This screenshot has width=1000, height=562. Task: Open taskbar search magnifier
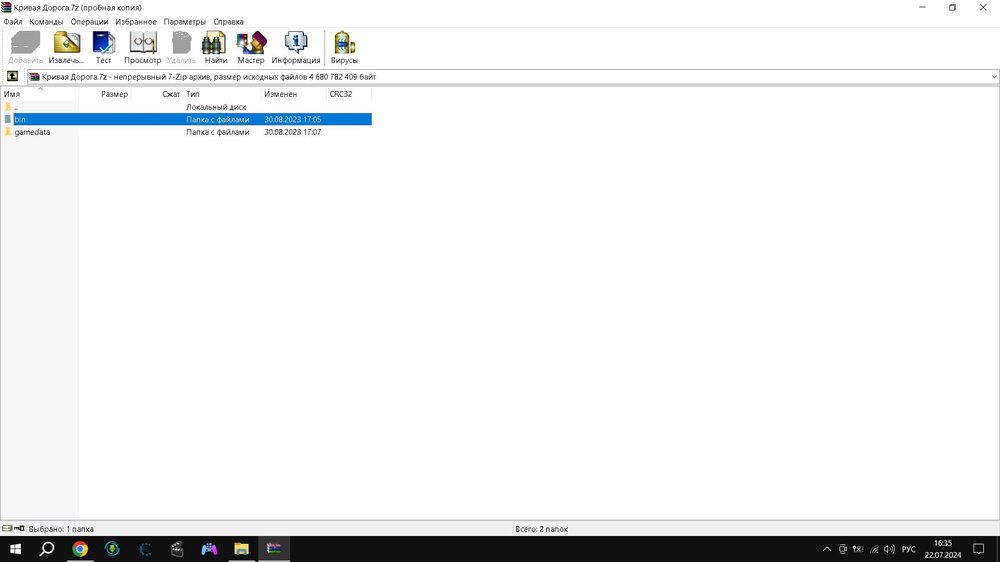47,549
